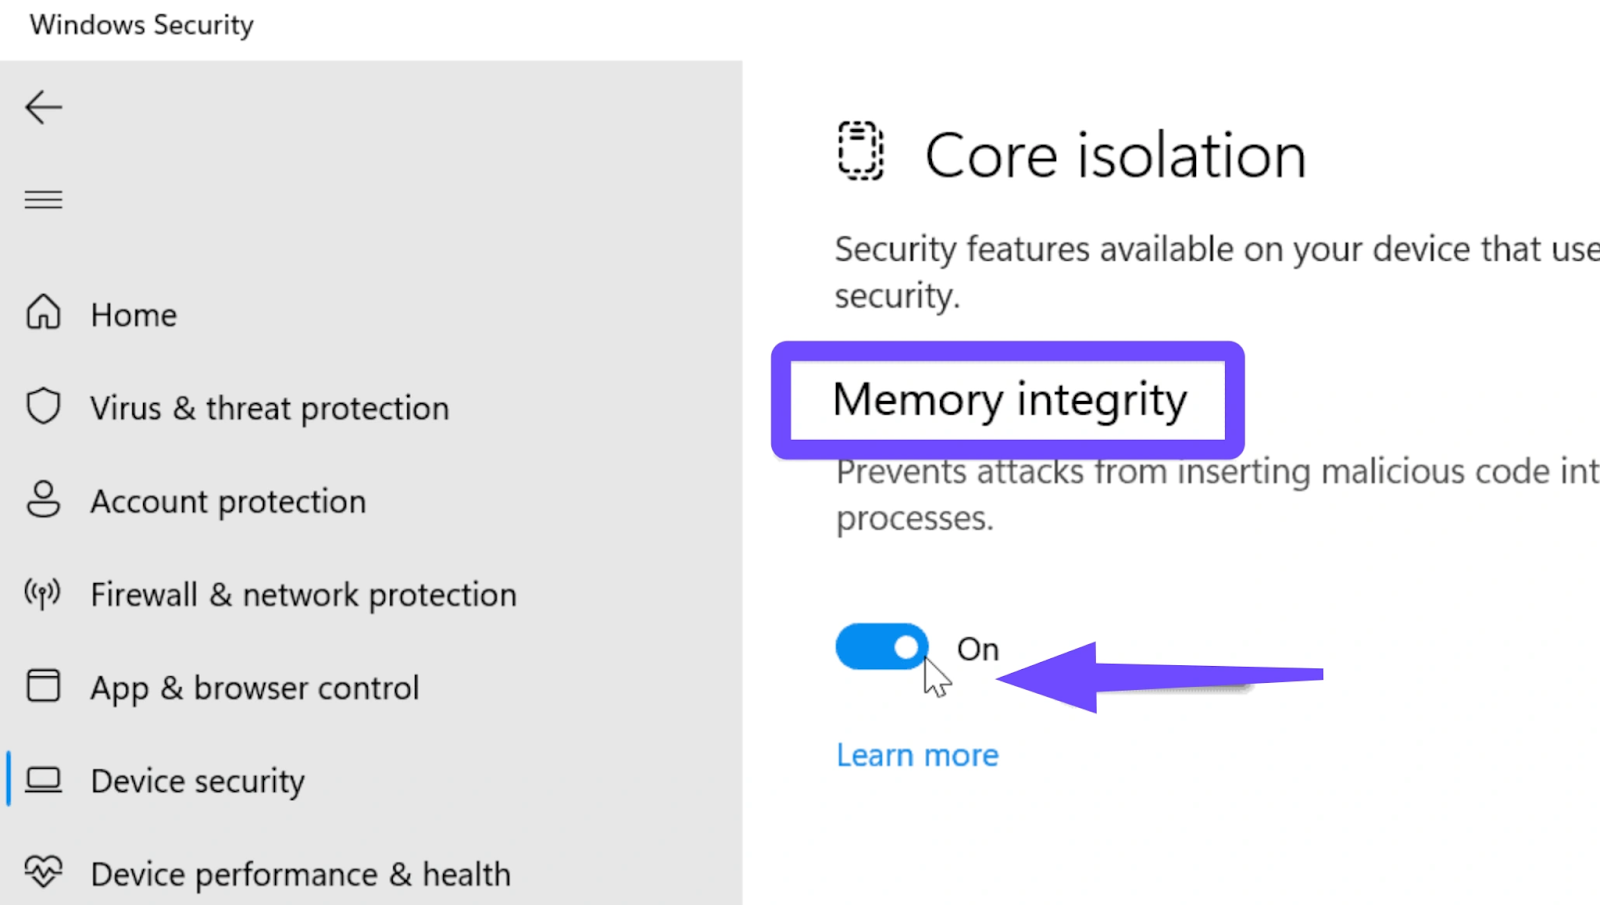
Task: Click the Device security laptop icon
Action: tap(43, 780)
